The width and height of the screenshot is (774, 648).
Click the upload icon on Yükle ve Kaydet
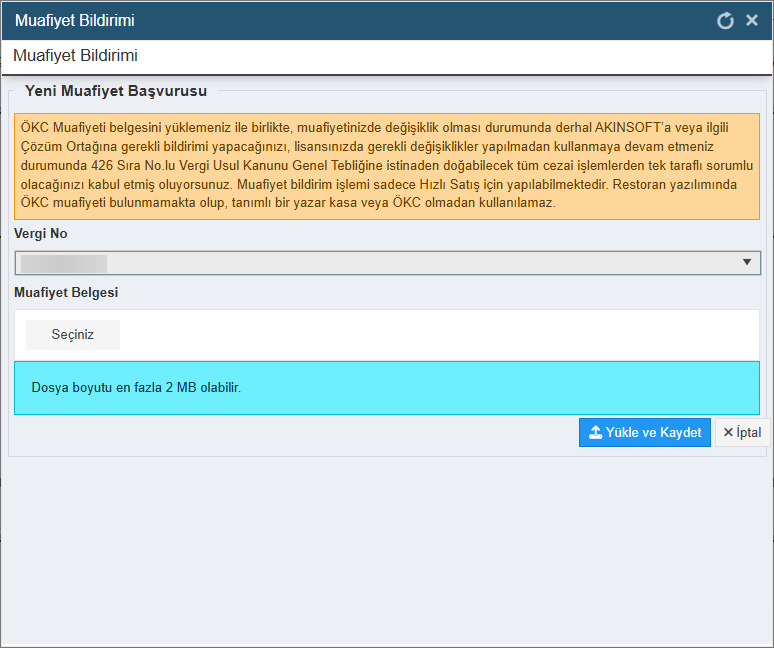tap(595, 432)
